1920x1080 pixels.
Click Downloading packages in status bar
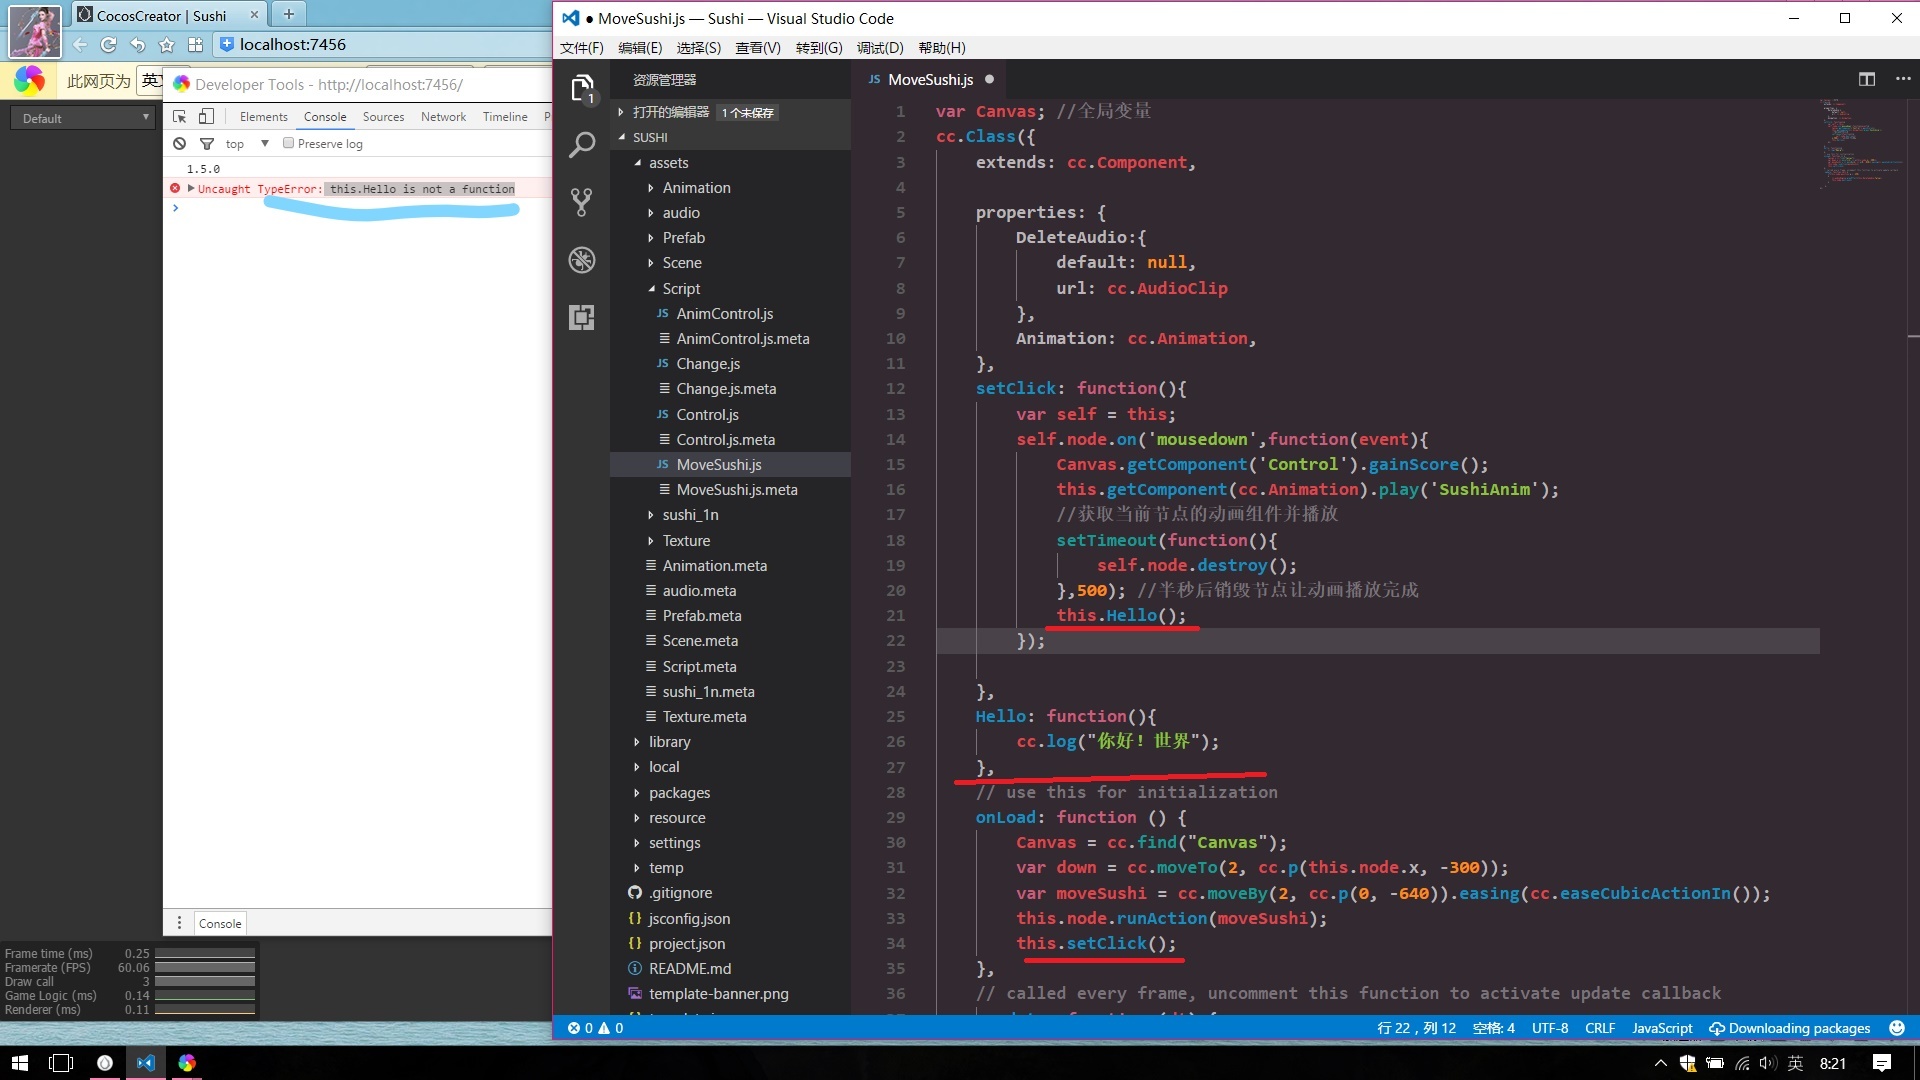1790,1028
